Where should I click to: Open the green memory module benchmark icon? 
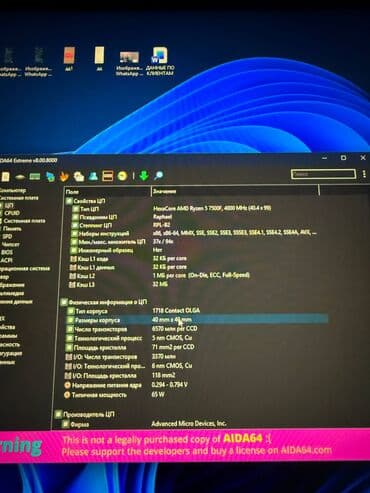click(35, 176)
